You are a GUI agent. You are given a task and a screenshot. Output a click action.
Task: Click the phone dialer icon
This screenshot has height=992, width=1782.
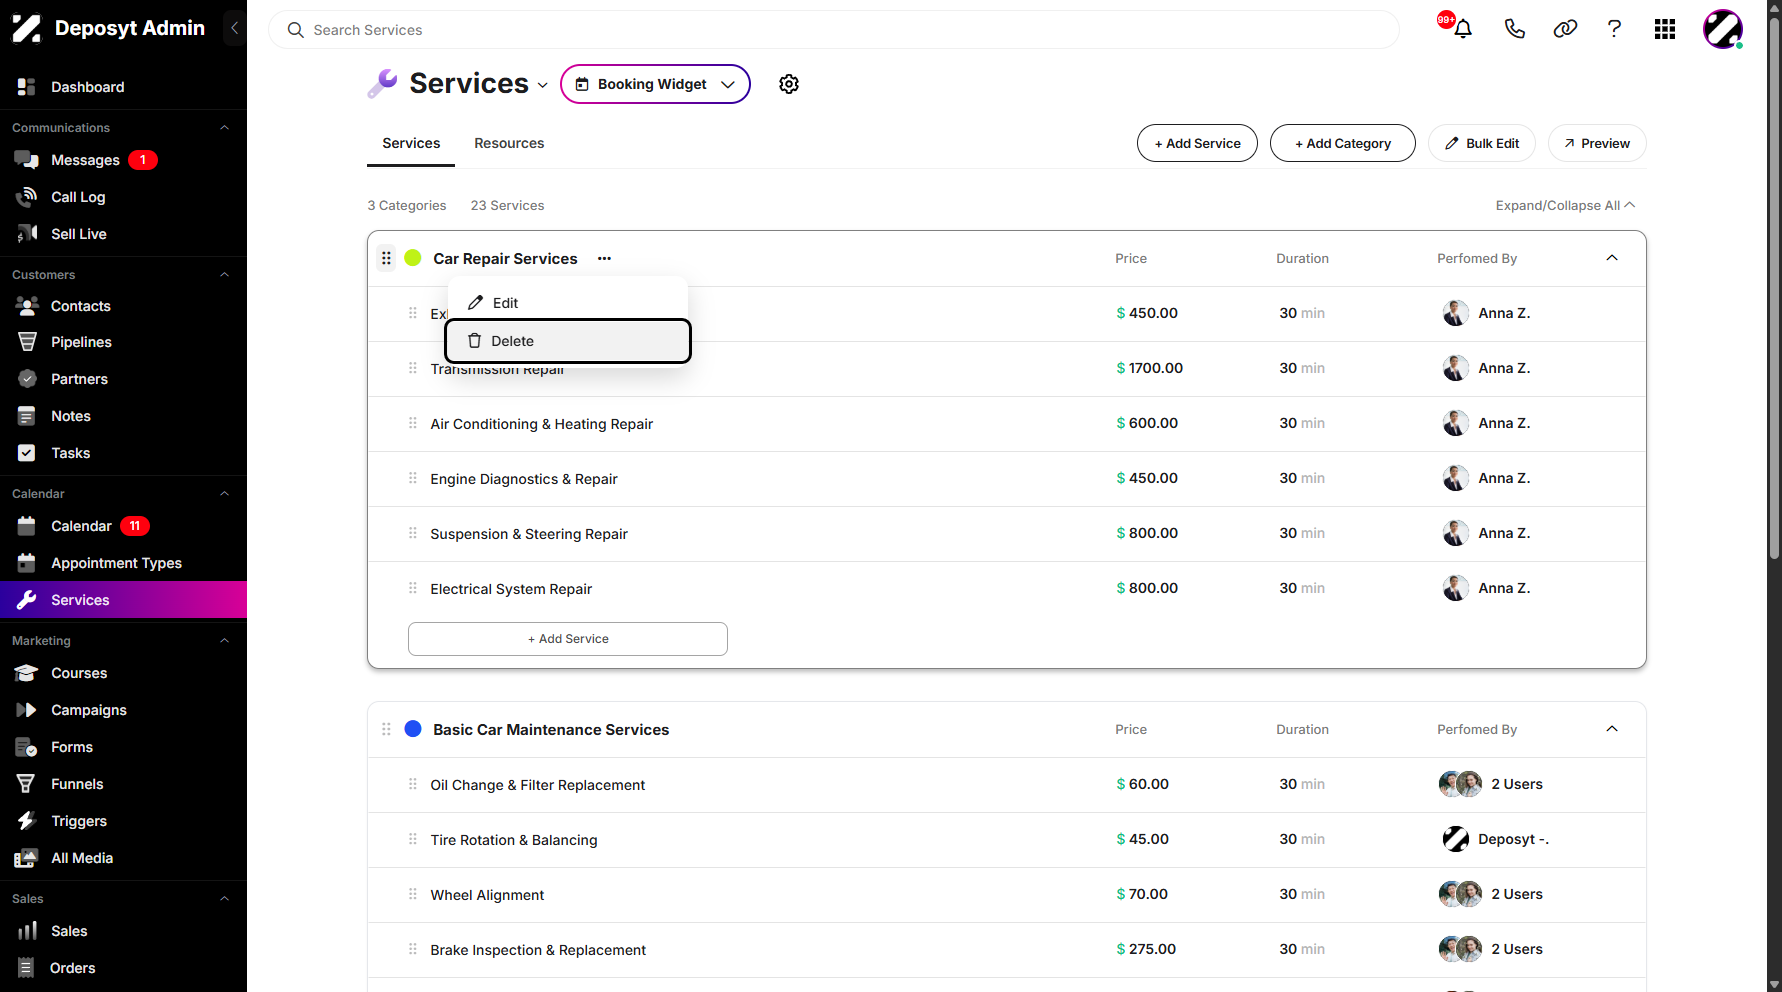(x=1514, y=29)
